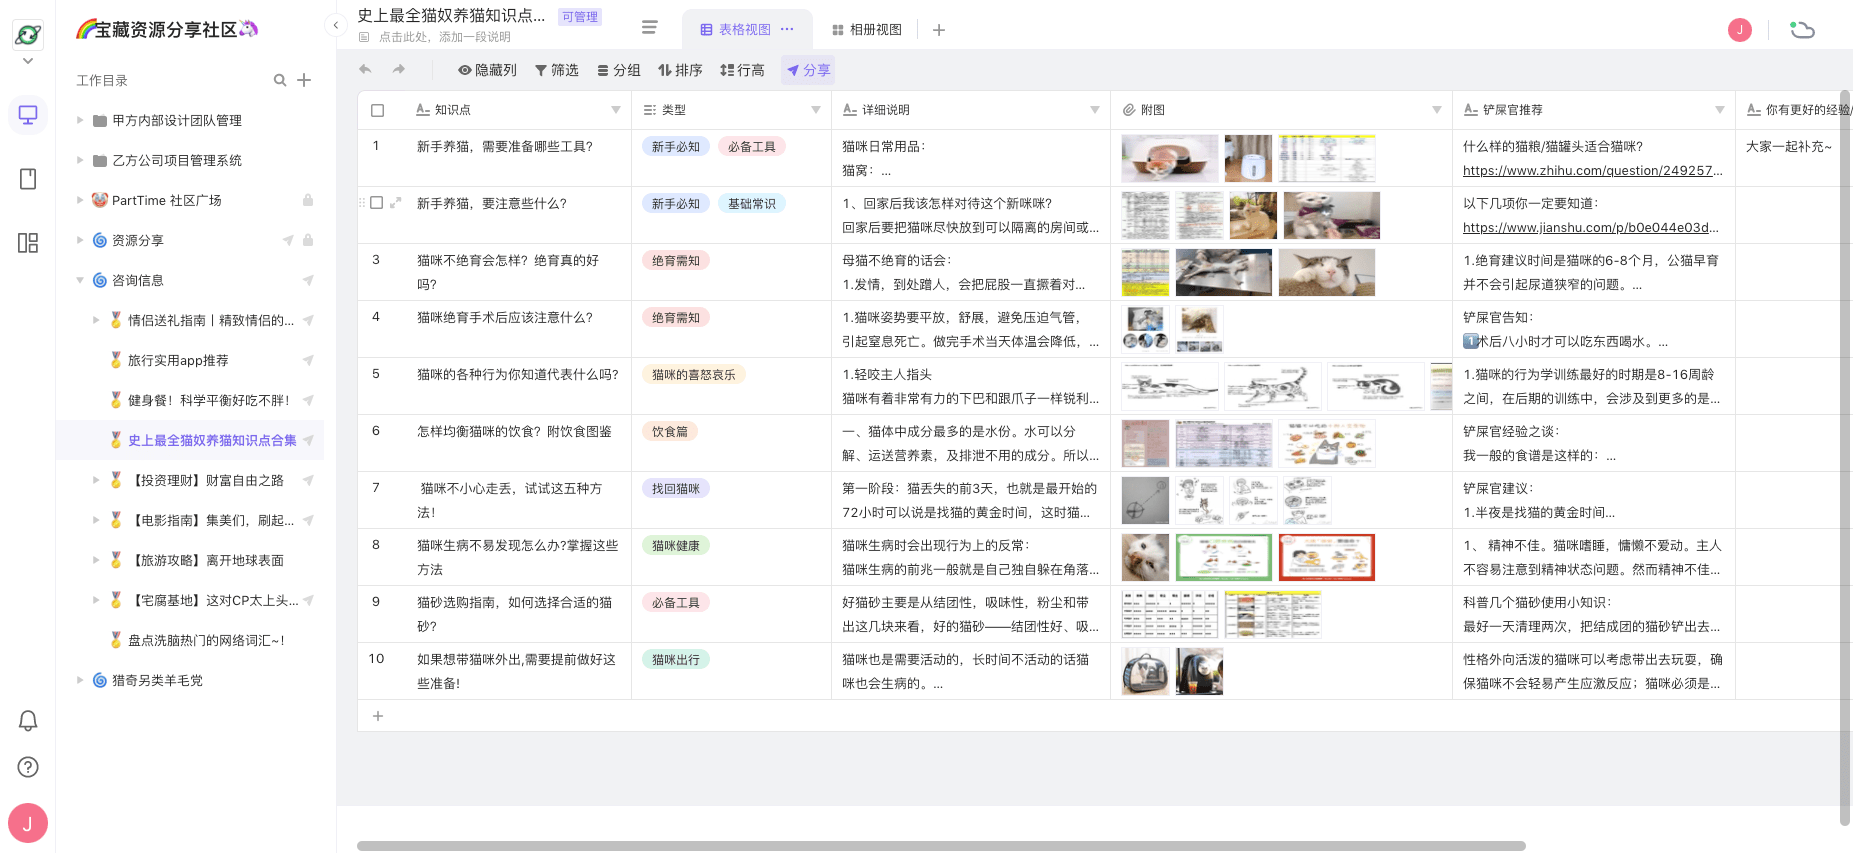Viewport: 1853px width, 853px height.
Task: Click the 可管理 permission badge
Action: point(580,17)
